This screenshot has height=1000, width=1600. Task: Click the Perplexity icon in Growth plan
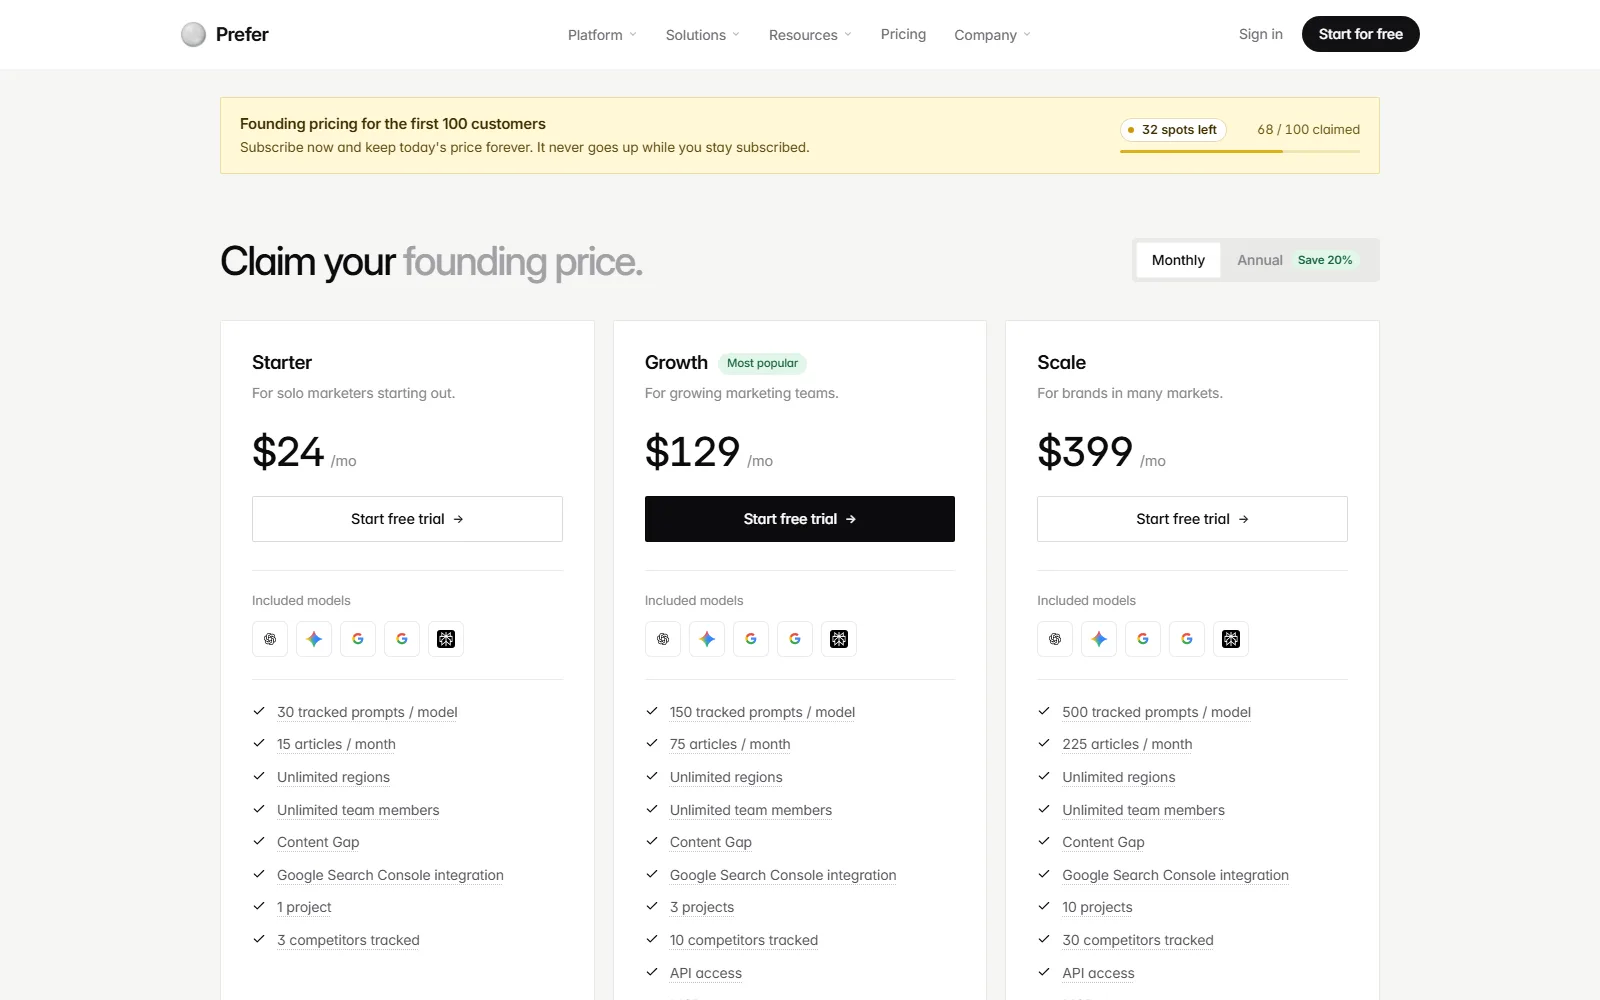(839, 639)
